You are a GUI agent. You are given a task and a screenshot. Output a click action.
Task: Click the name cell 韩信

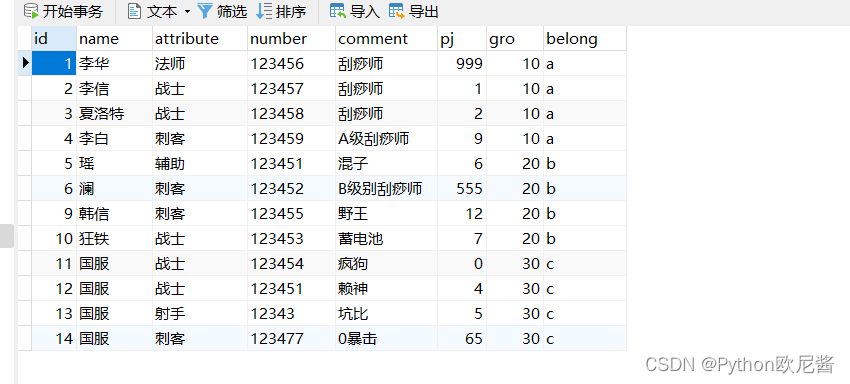[114, 213]
